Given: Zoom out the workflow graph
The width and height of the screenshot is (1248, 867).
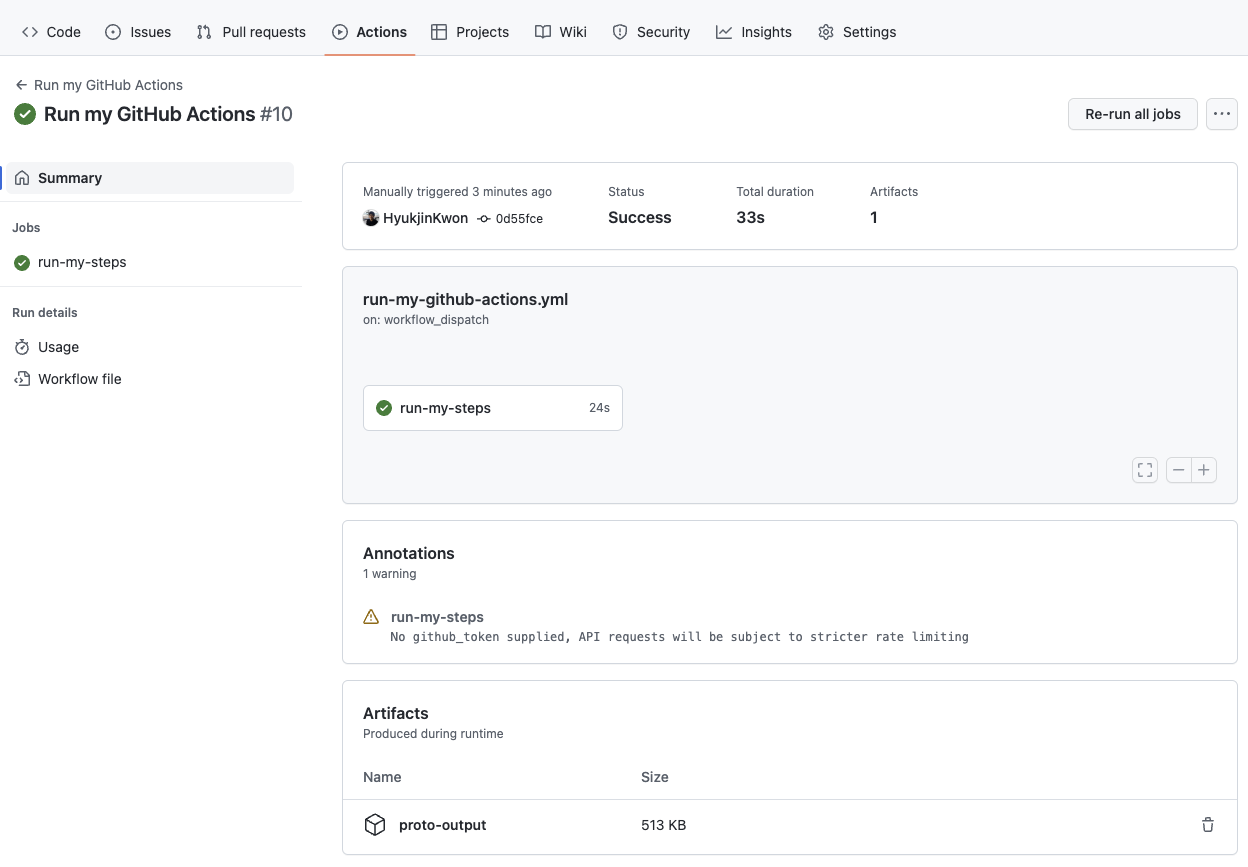Looking at the screenshot, I should 1179,470.
